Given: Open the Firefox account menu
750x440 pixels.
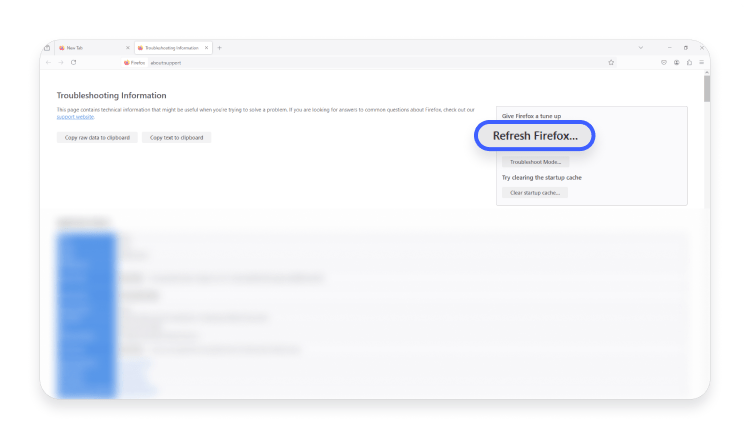Looking at the screenshot, I should click(x=677, y=62).
